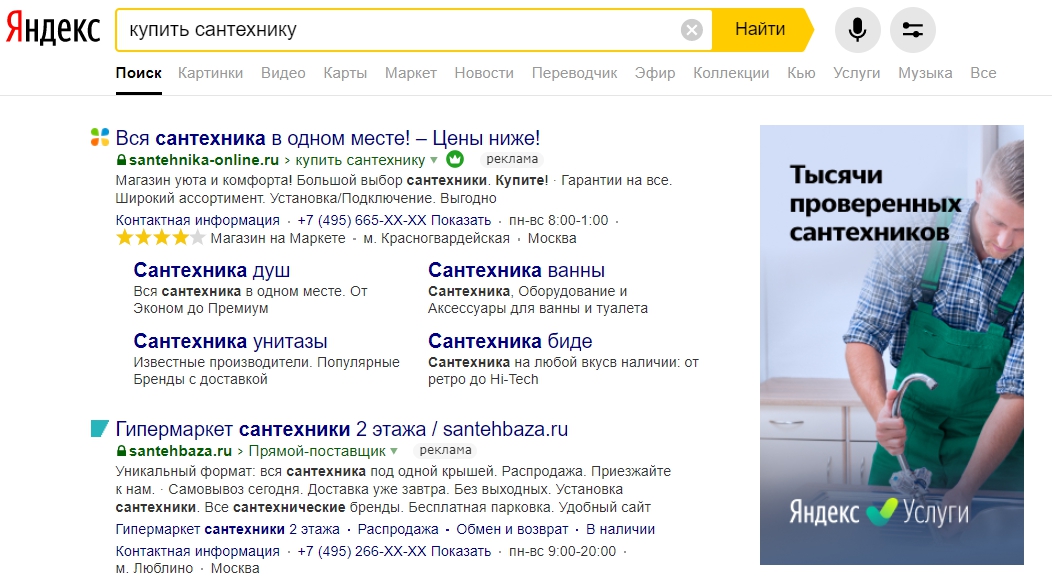Click 'м. Красногвардейская' metro text
The width and height of the screenshot is (1052, 584).
point(436,238)
